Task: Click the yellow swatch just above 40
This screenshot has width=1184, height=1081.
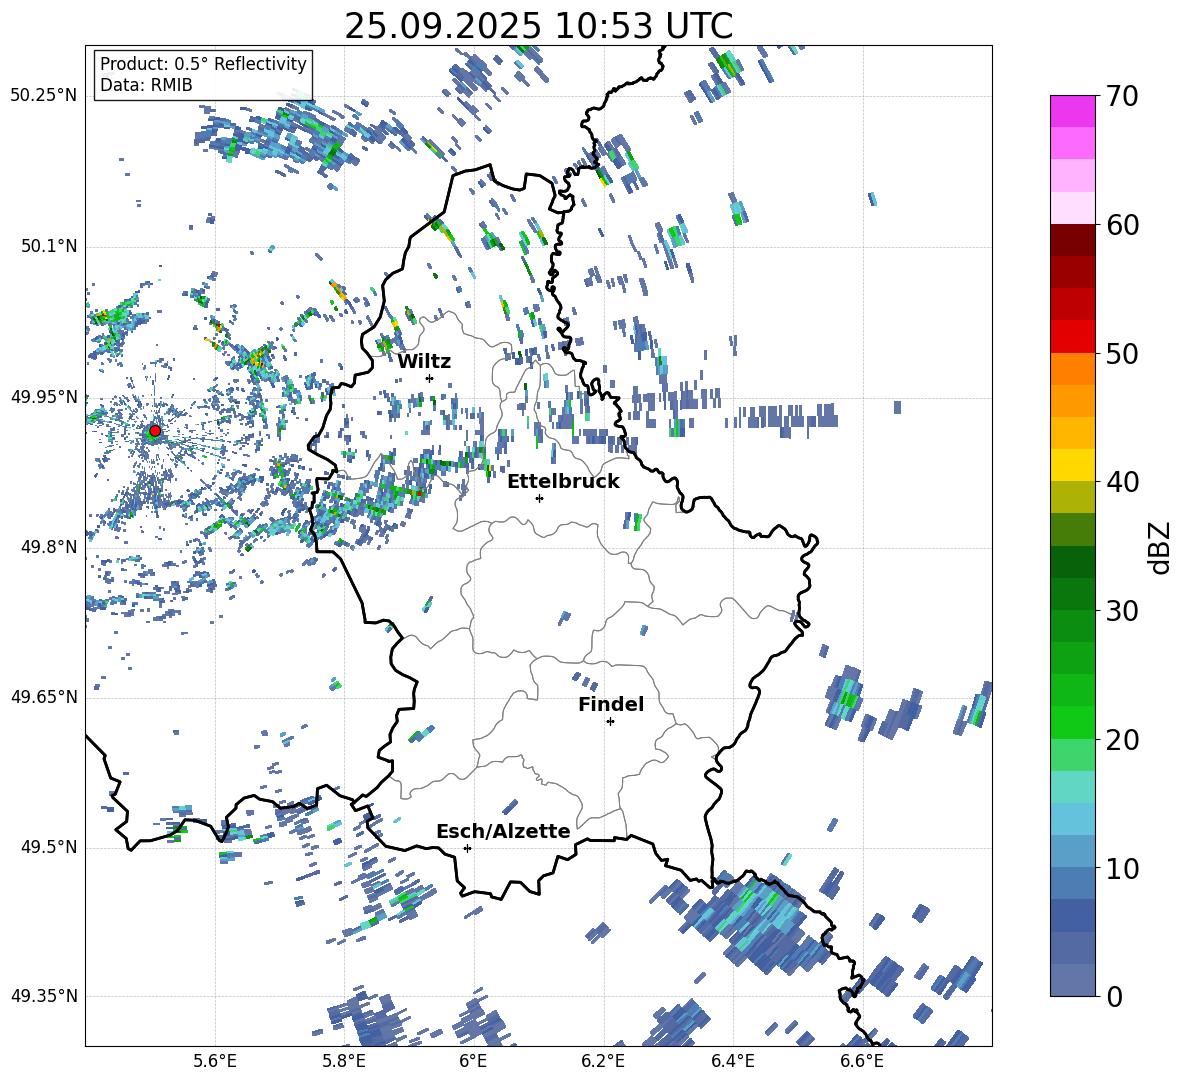Action: (x=1072, y=466)
